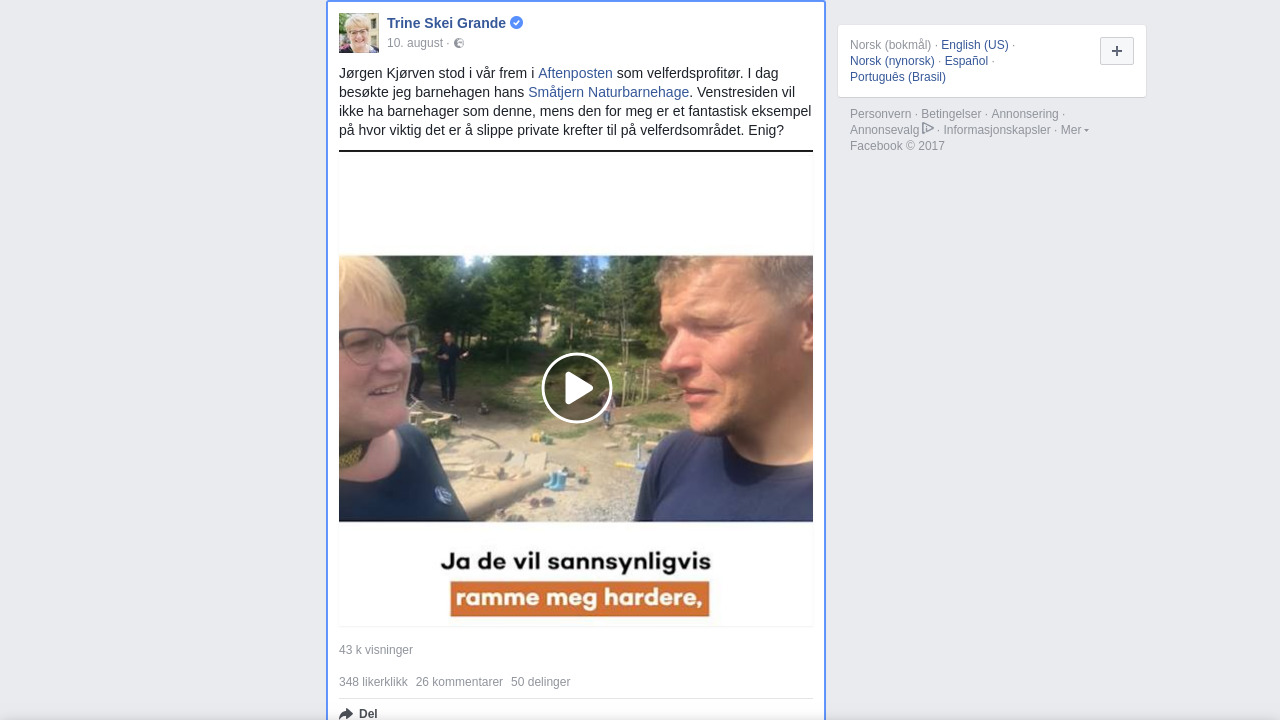Click the public globe icon beside the date
1280x720 pixels.
(459, 43)
